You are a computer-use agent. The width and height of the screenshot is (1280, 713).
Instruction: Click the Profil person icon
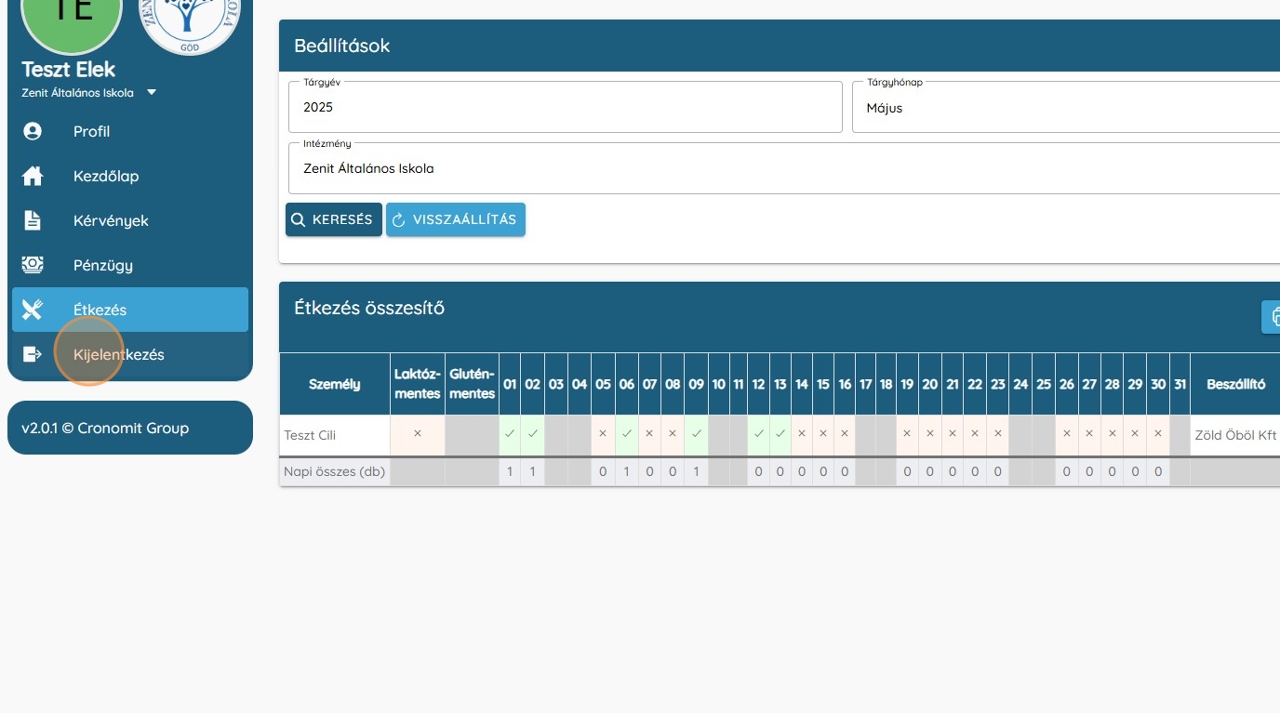(x=32, y=131)
